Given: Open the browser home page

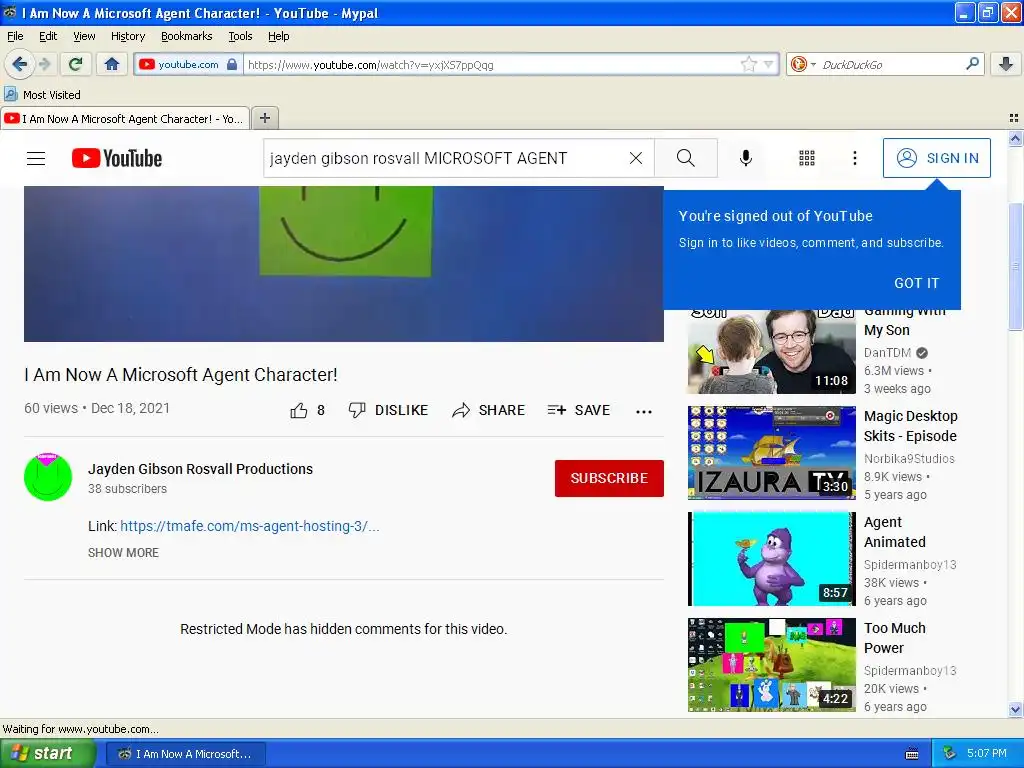Looking at the screenshot, I should click(112, 64).
